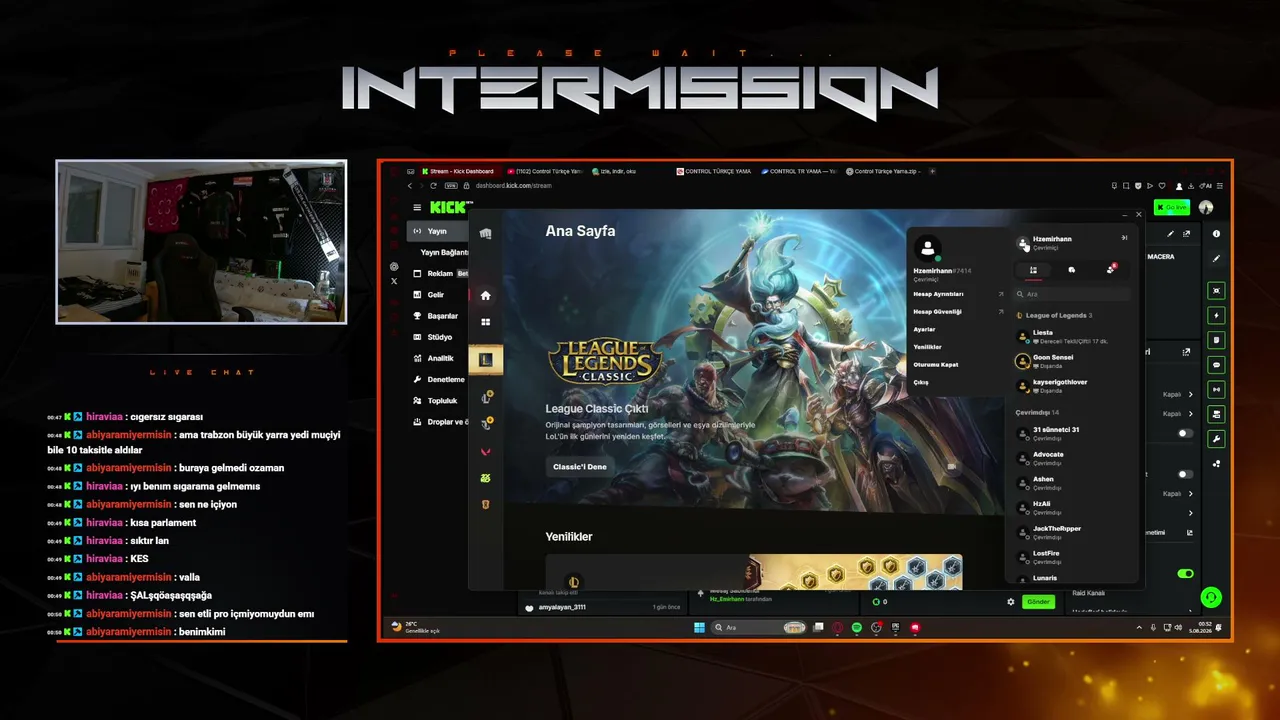Click the Classic'i Dene button
1280x720 pixels.
coord(580,467)
